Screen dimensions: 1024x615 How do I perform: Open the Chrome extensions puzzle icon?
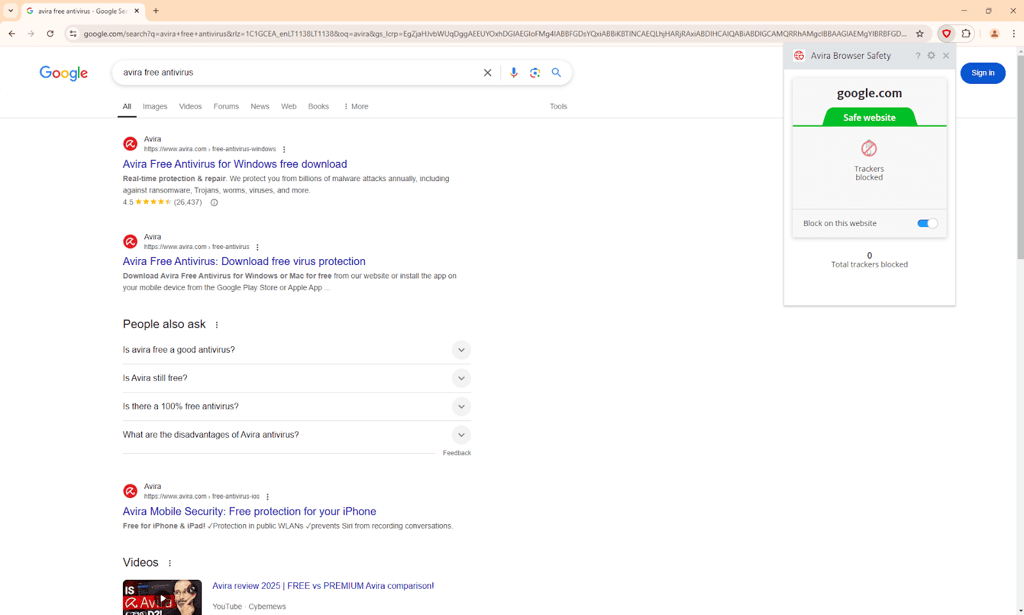pyautogui.click(x=966, y=33)
